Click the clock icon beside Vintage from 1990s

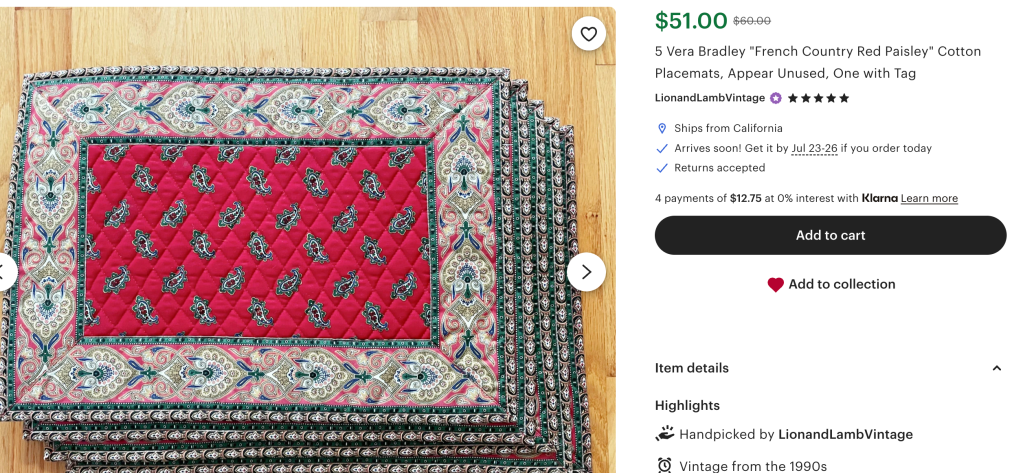click(x=664, y=465)
